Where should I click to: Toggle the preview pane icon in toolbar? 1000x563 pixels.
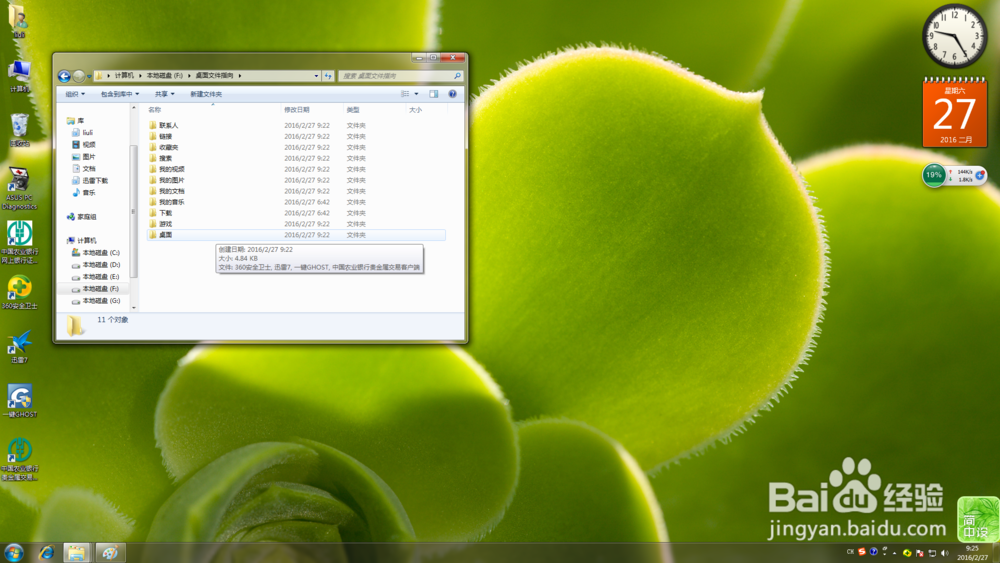tap(434, 94)
